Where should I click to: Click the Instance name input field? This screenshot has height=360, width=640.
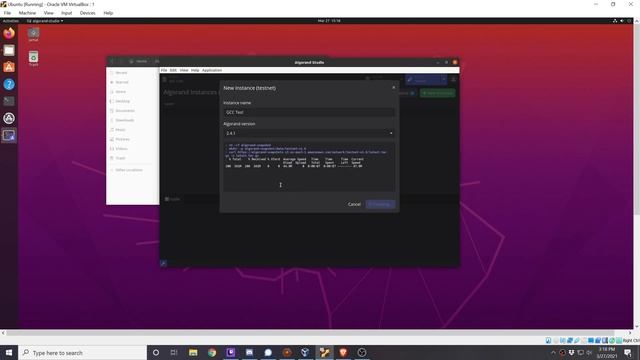[x=309, y=112]
